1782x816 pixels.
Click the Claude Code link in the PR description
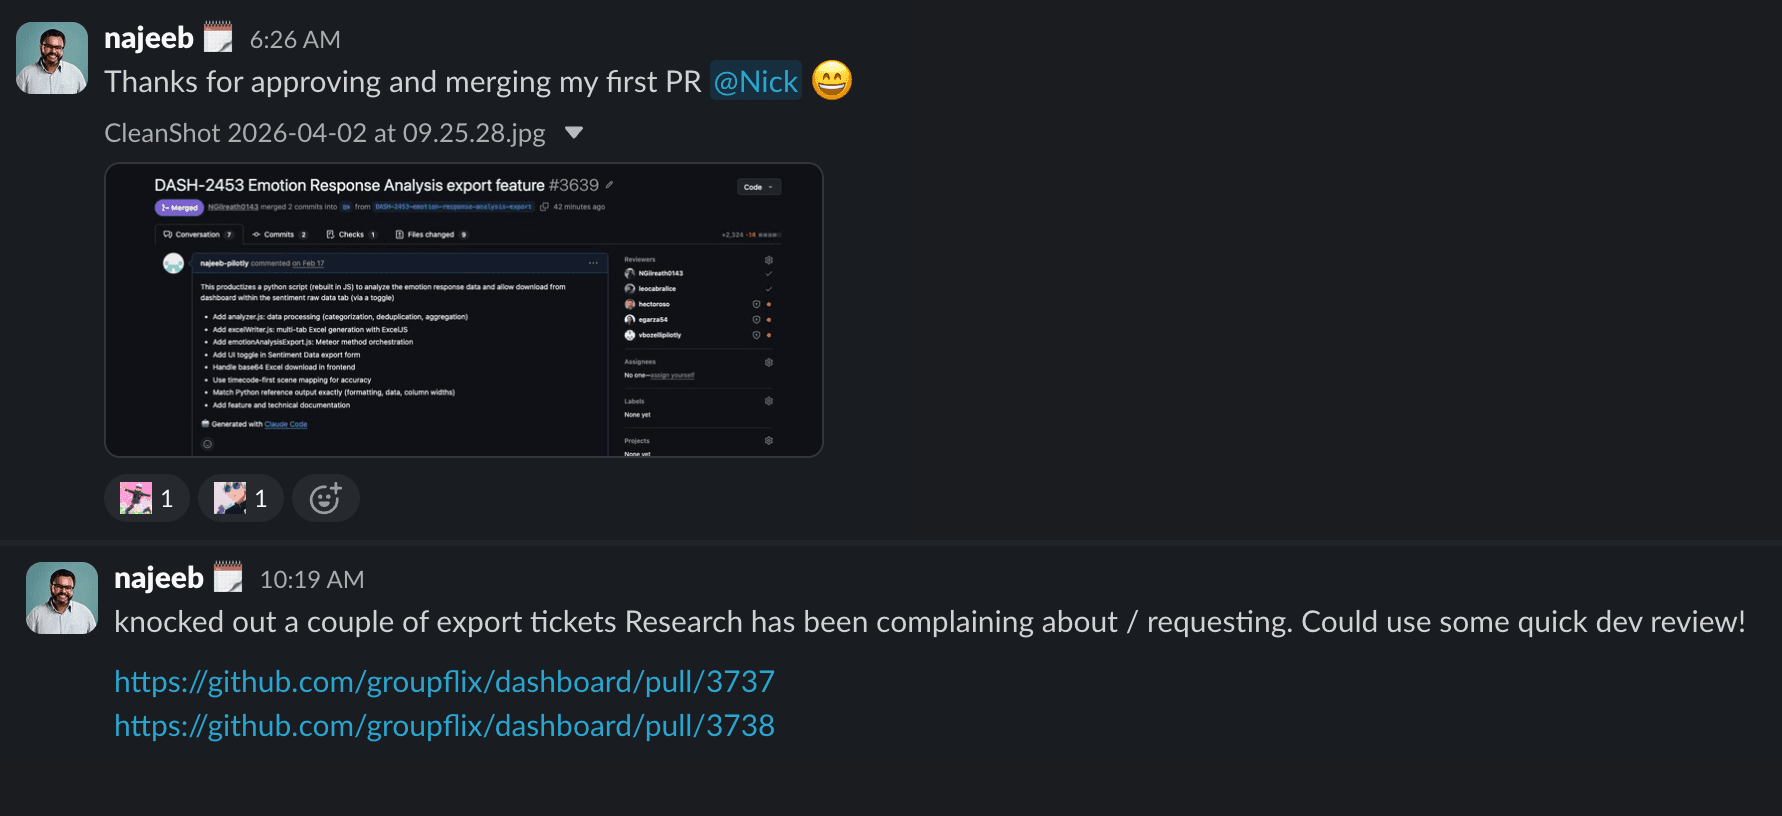coord(285,423)
